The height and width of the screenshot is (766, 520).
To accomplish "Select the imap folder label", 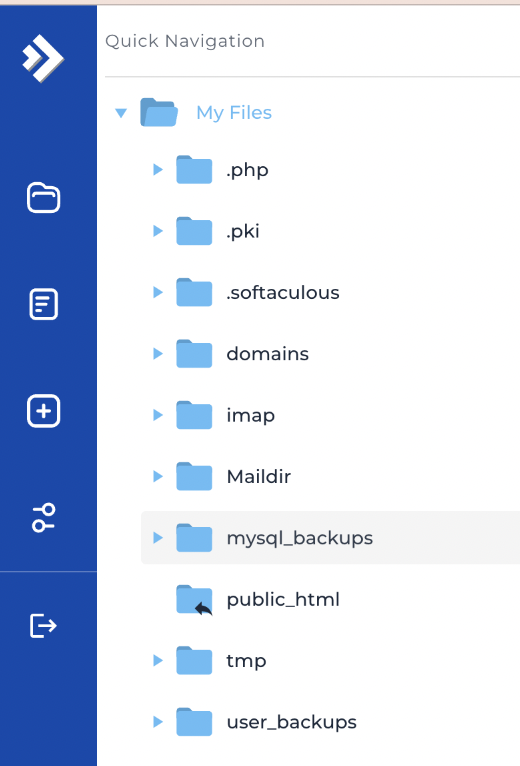I will [x=250, y=416].
